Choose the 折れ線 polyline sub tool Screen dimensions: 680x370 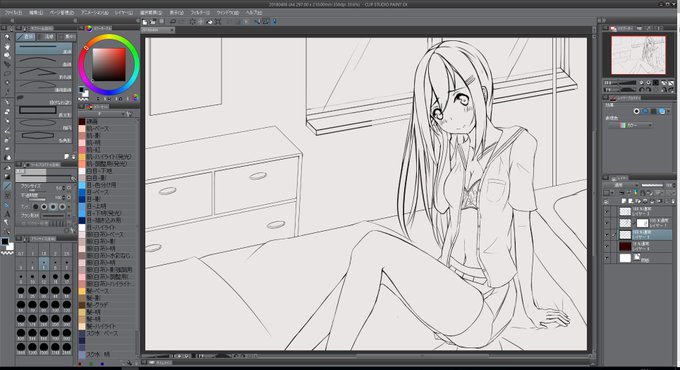(x=44, y=73)
